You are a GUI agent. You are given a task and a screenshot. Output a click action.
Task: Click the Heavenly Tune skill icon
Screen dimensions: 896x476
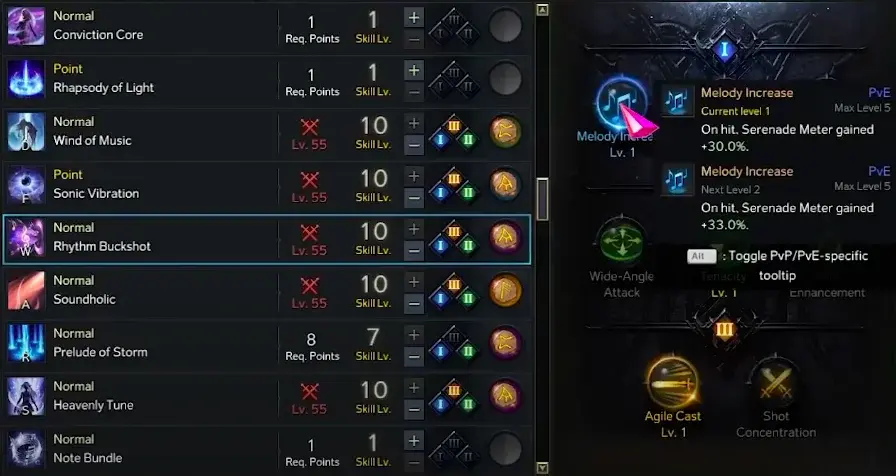tap(26, 397)
